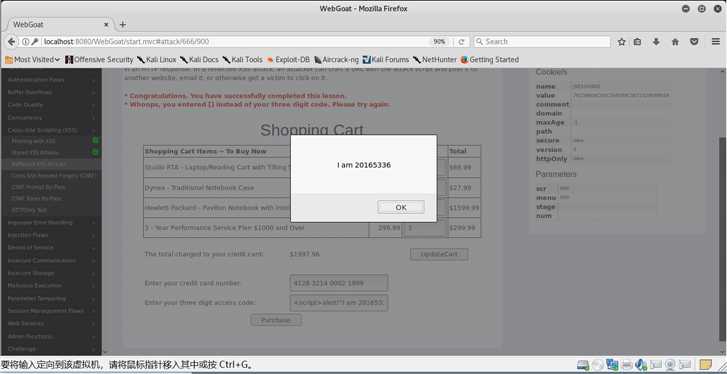Reload the page with the refresh icon
Viewport: 727px width, 374px height.
(461, 42)
